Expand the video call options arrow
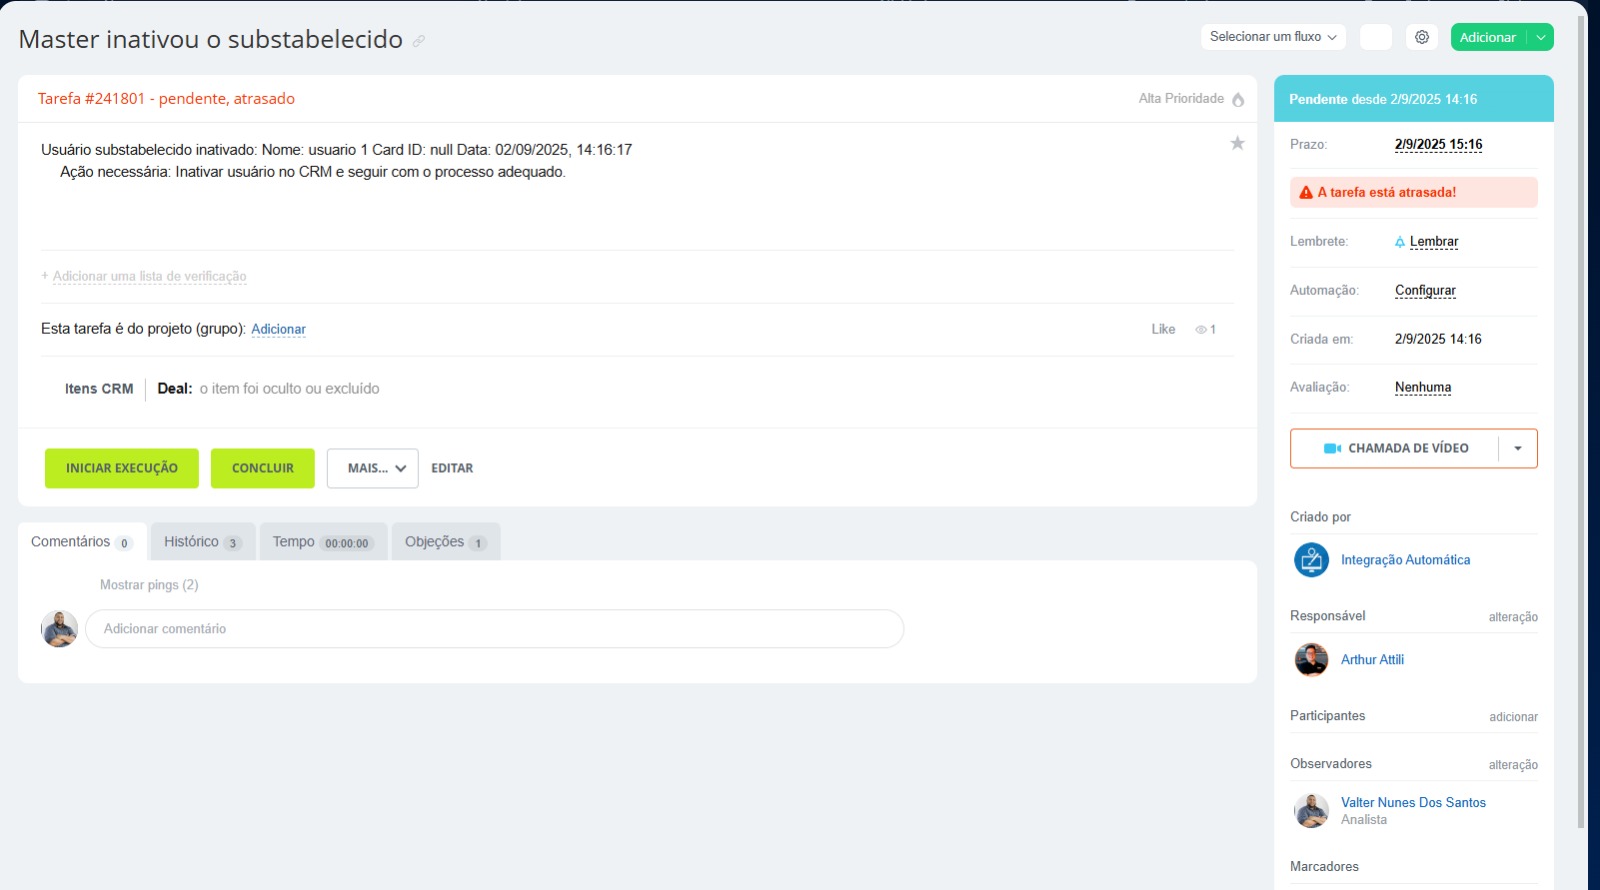 tap(1517, 448)
